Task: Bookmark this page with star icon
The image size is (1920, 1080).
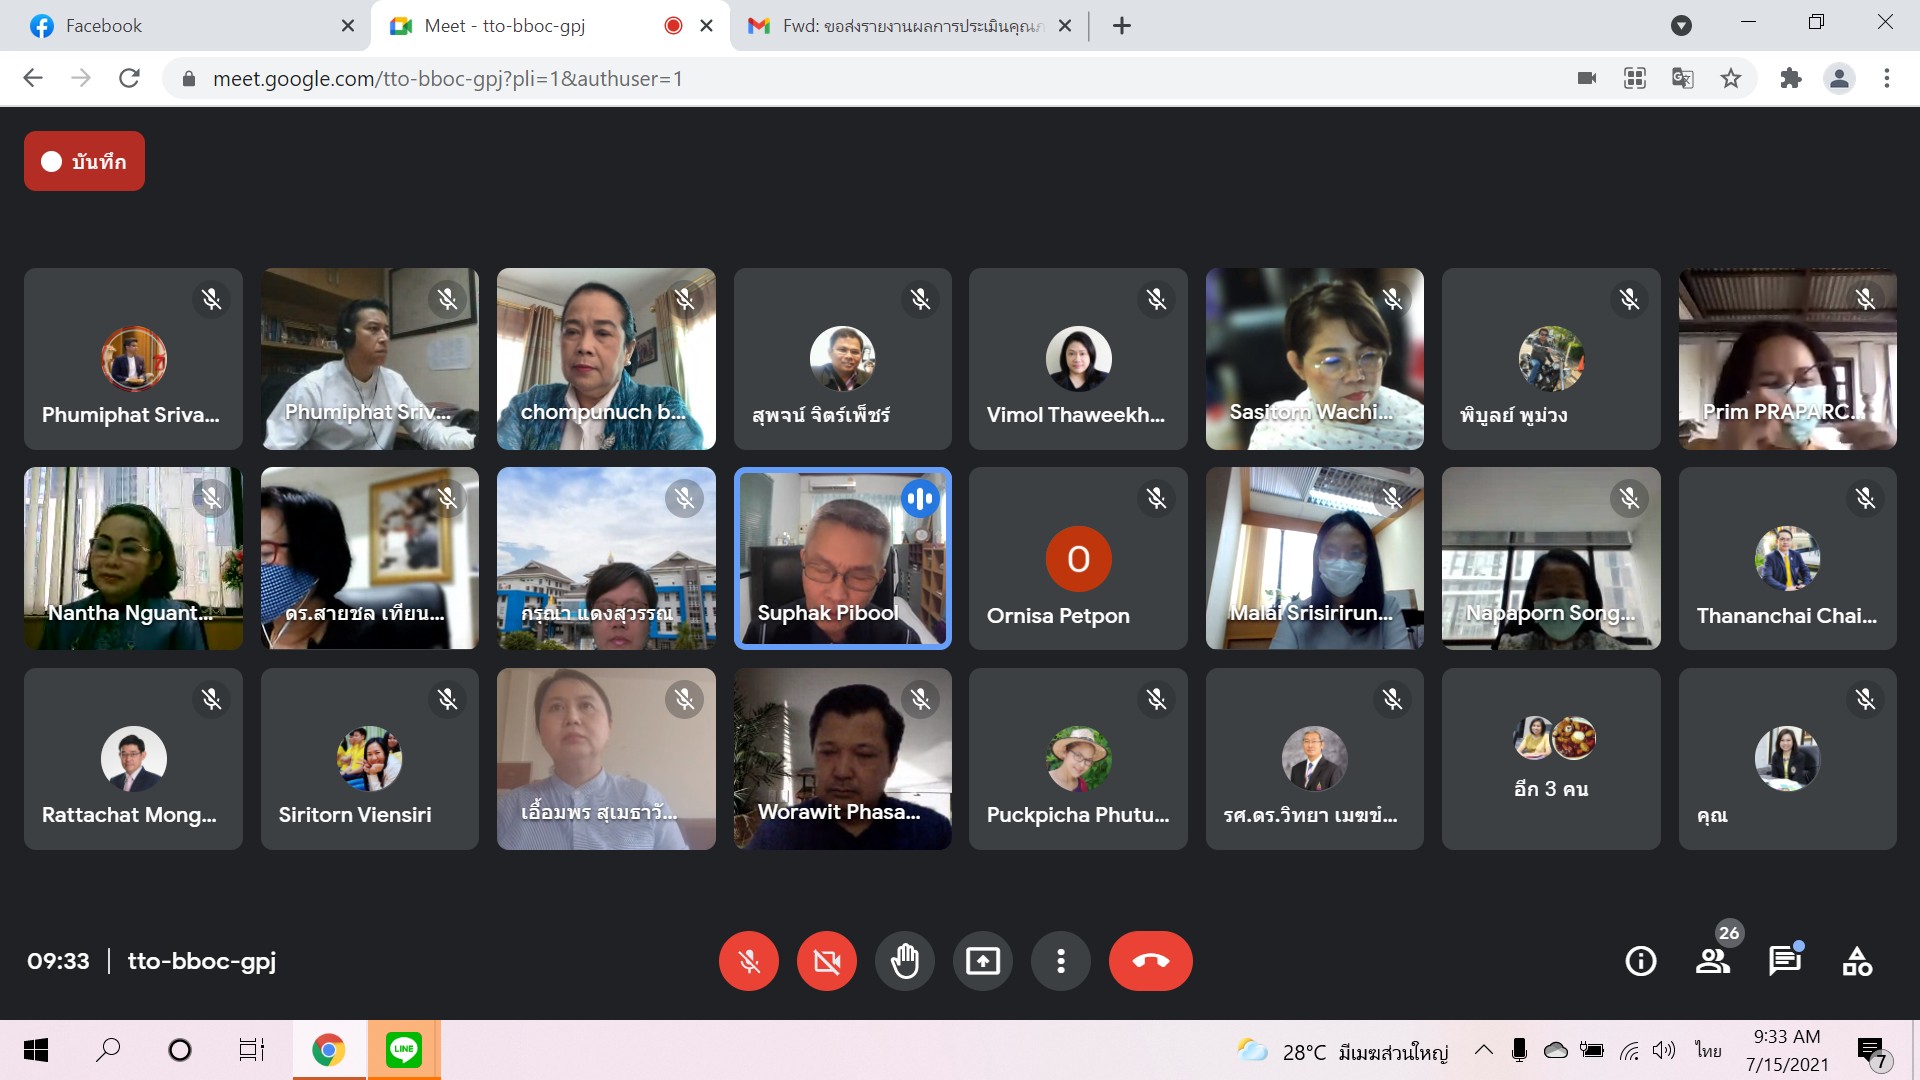Action: 1731,78
